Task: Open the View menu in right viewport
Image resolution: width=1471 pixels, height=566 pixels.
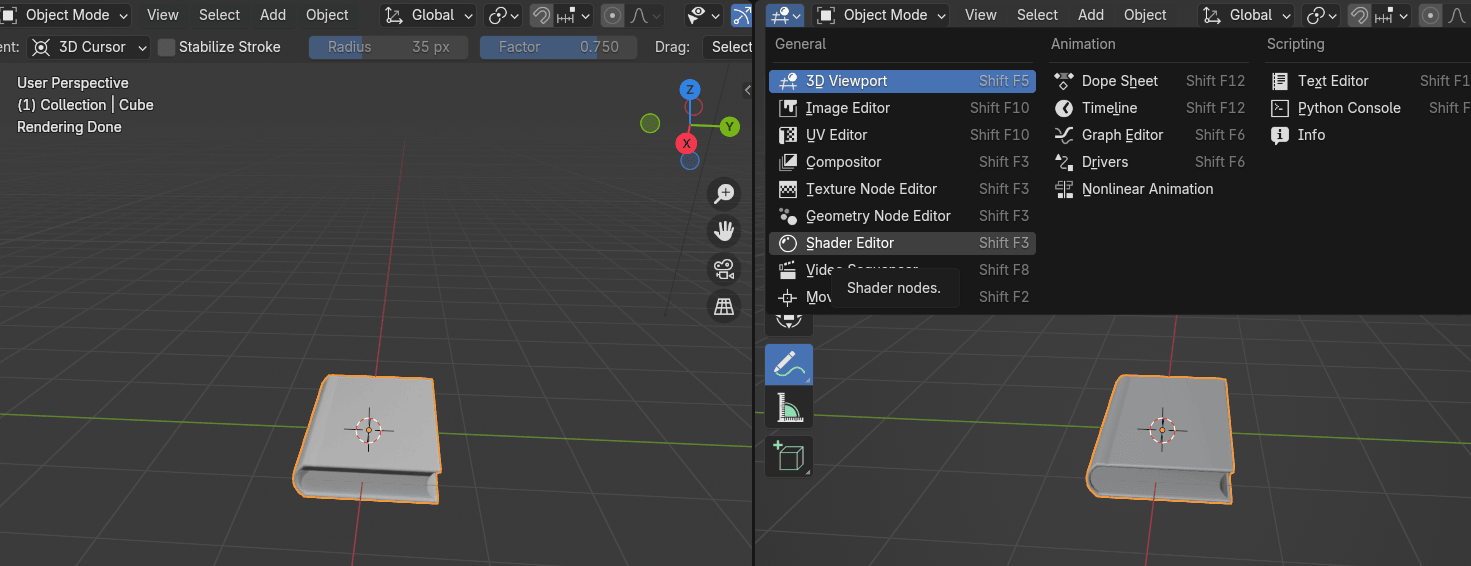Action: tap(980, 15)
